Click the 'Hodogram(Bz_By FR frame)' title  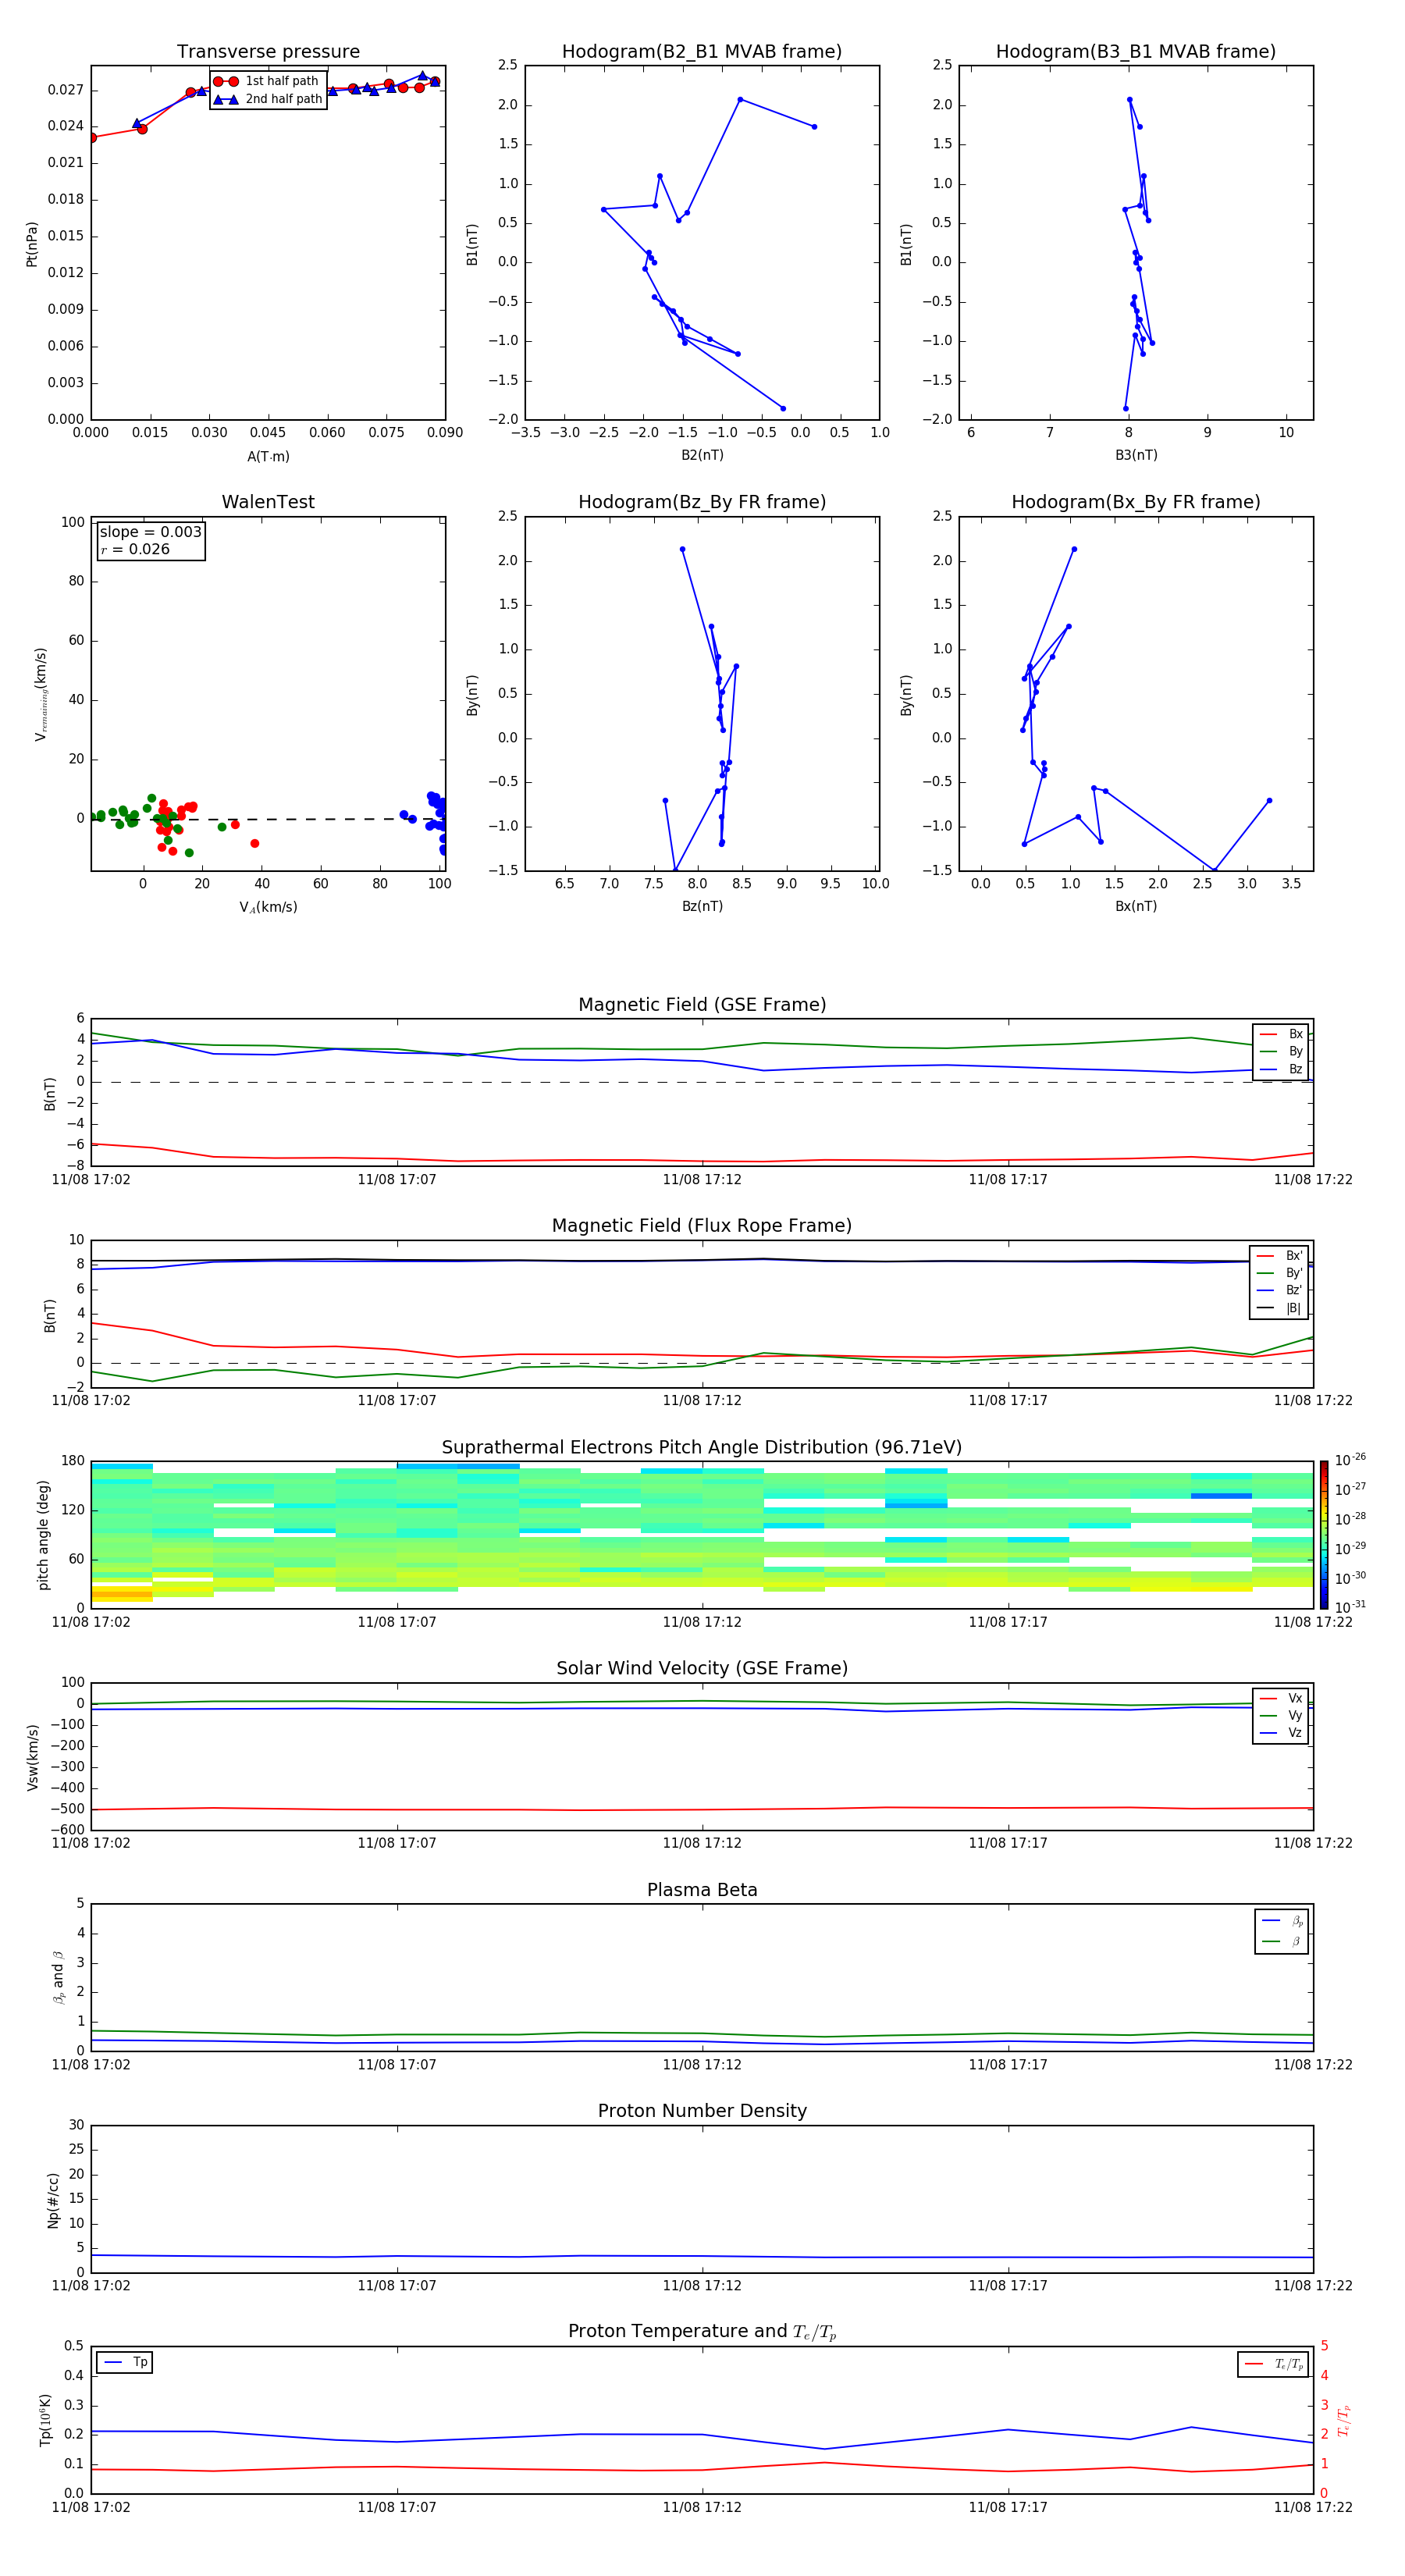(x=702, y=502)
